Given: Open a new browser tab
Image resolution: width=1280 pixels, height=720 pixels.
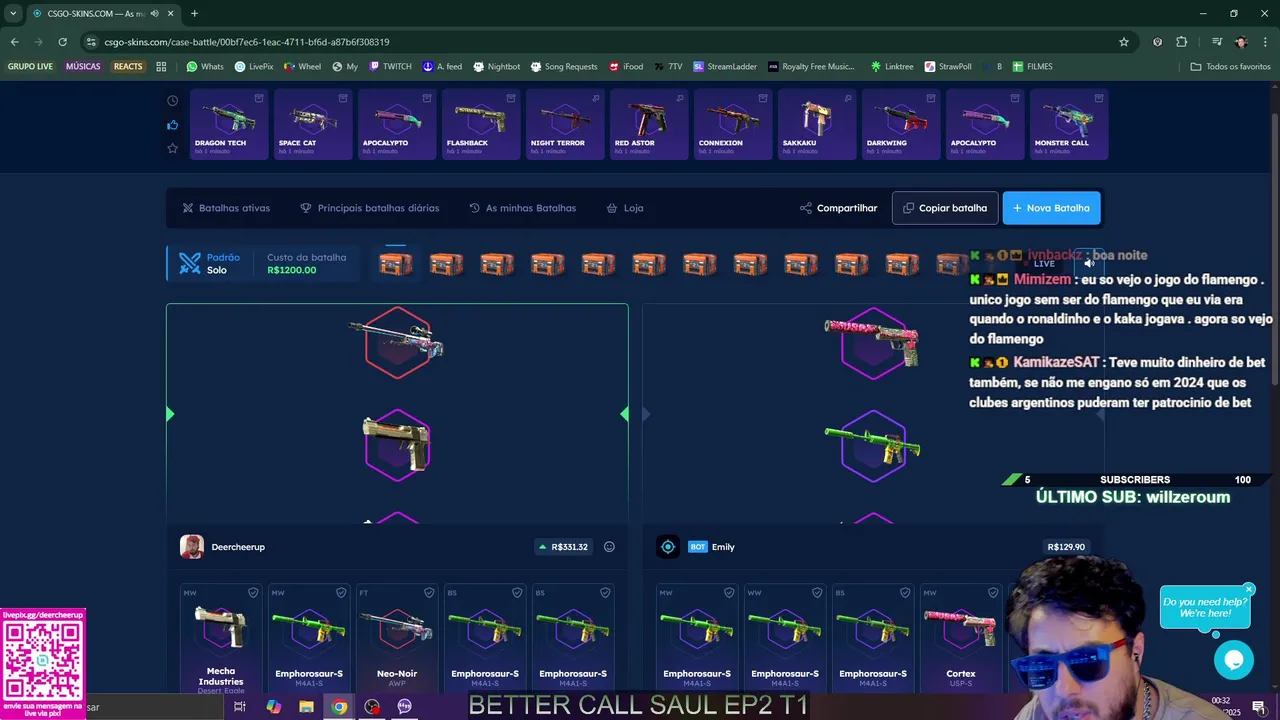Looking at the screenshot, I should pyautogui.click(x=194, y=13).
